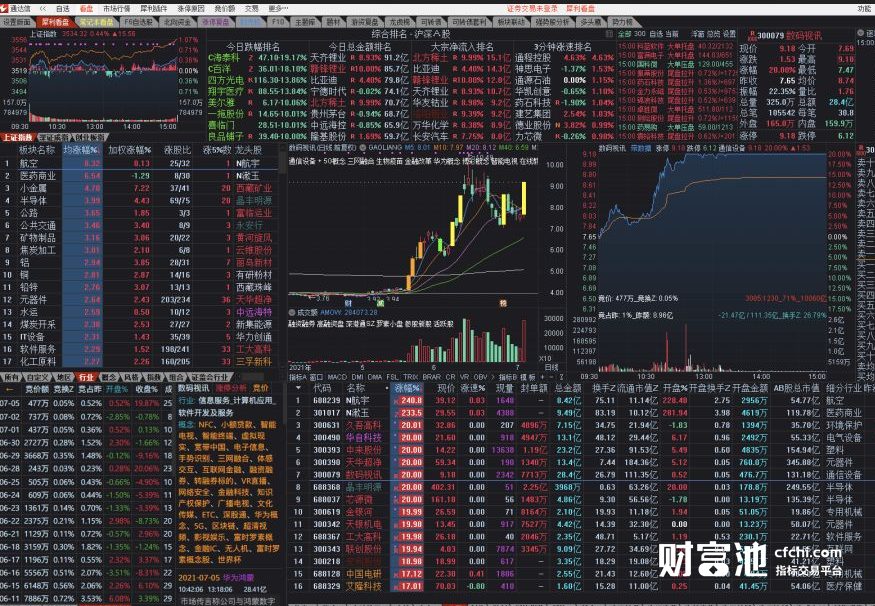Sort stock list by 涨幅% column
The width and height of the screenshot is (875, 606).
pos(407,388)
